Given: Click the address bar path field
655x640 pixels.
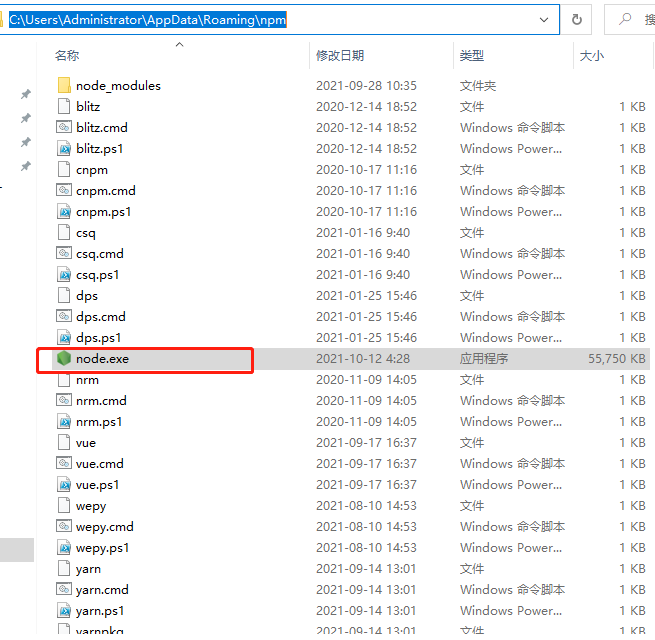Looking at the screenshot, I should tap(279, 20).
